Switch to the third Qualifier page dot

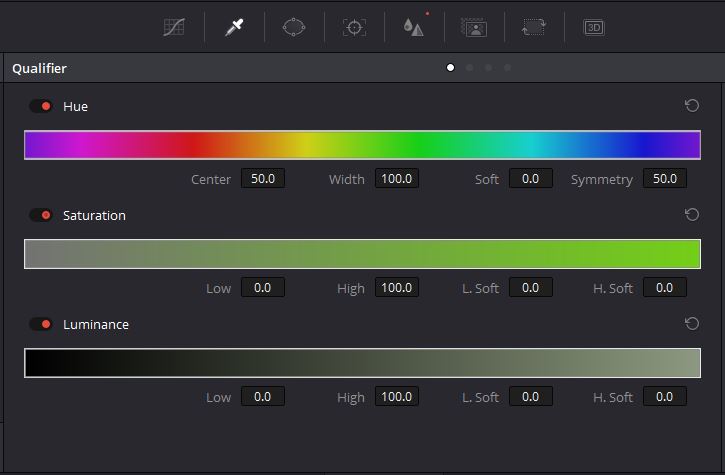(x=488, y=68)
